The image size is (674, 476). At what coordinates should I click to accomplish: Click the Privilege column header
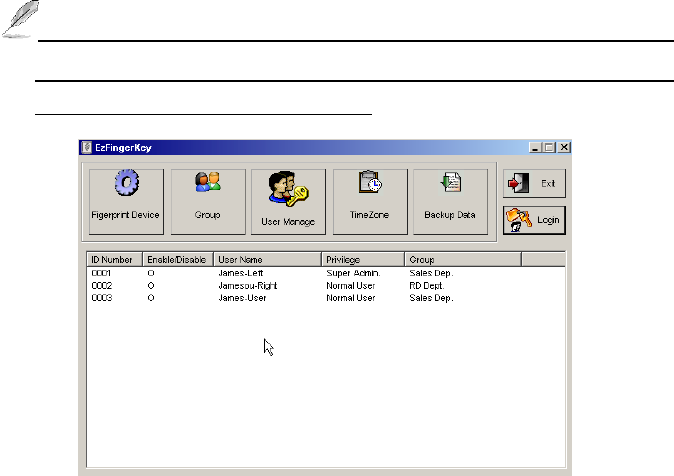(x=363, y=260)
